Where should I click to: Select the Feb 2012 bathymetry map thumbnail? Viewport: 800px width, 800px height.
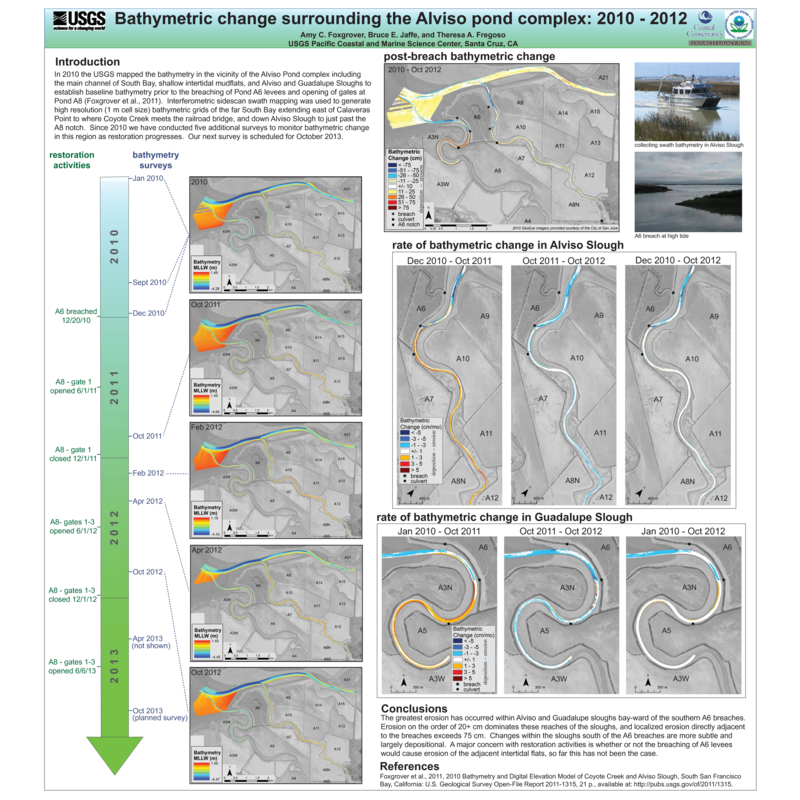pos(276,480)
